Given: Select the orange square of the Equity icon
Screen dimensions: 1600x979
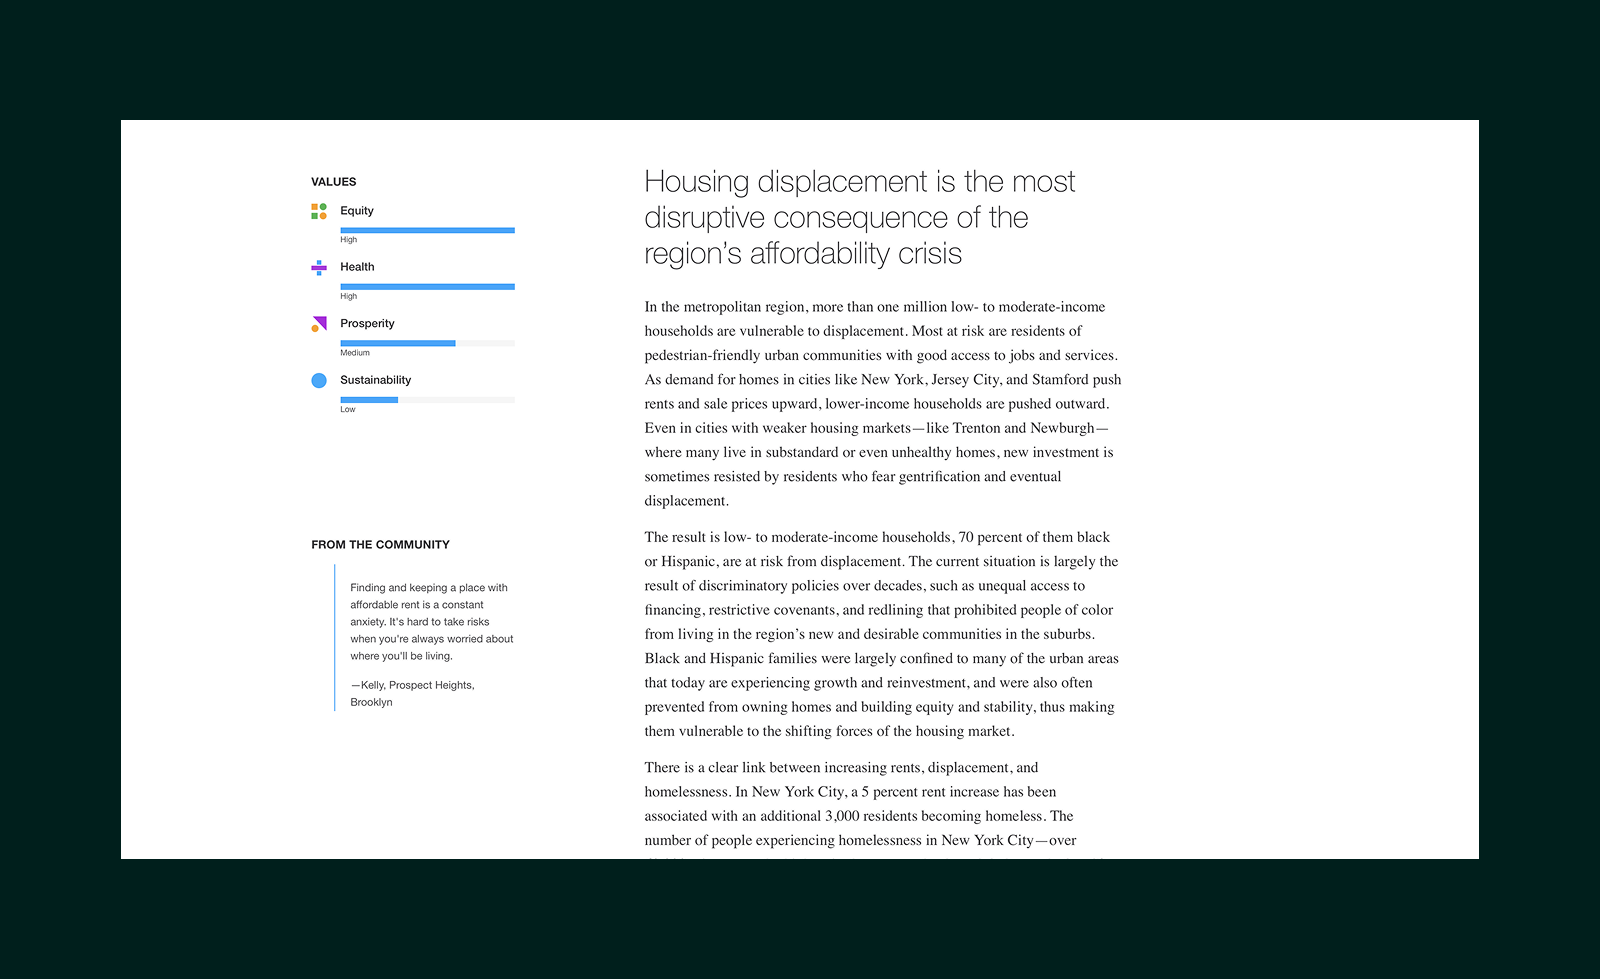Looking at the screenshot, I should 314,206.
